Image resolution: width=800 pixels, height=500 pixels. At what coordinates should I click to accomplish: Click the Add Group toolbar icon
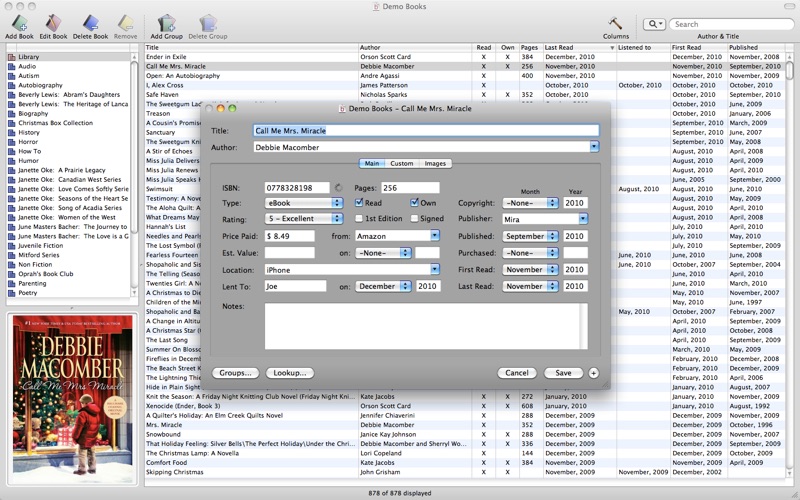[x=166, y=23]
